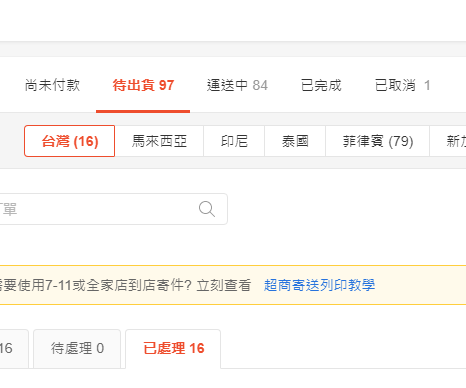This screenshot has height=388, width=466.
Task: Switch to the 待處理 0 sub-tab
Action: click(x=77, y=349)
